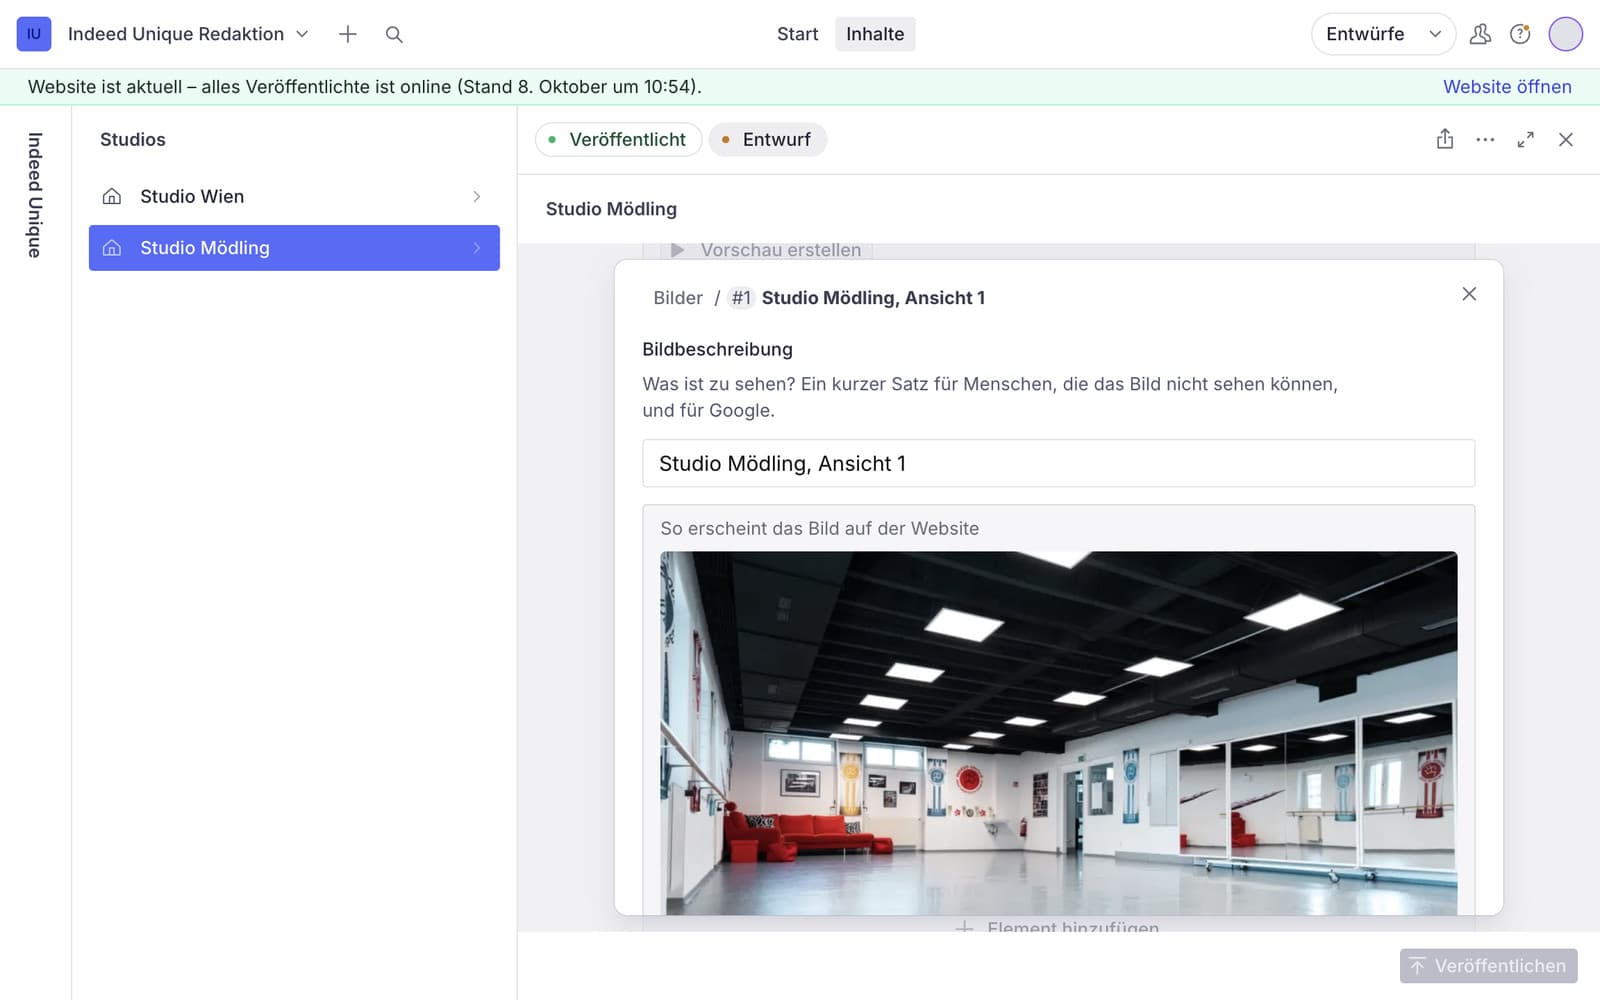Click the Studios pane heading
Image resolution: width=1600 pixels, height=1000 pixels.
[133, 140]
